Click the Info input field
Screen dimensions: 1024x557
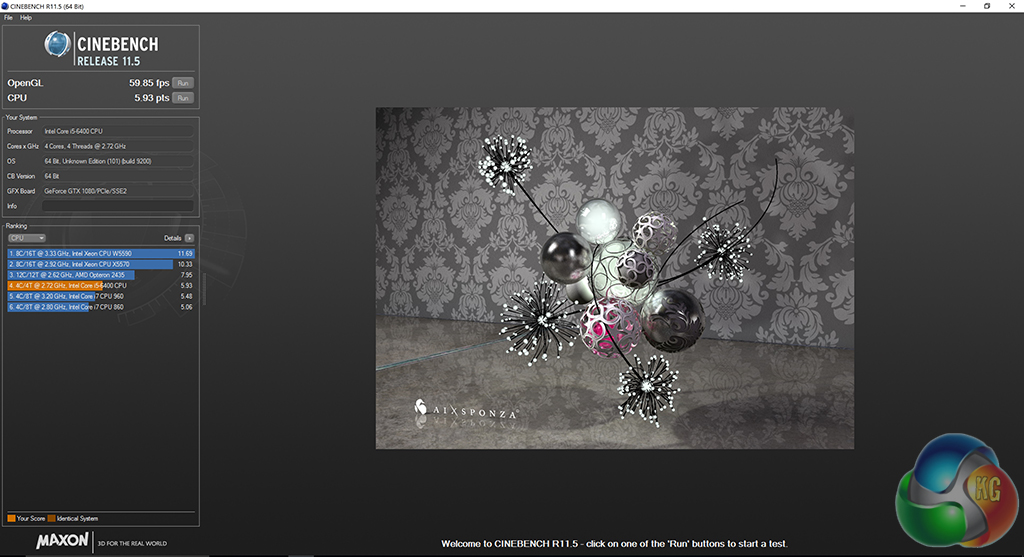[x=118, y=206]
